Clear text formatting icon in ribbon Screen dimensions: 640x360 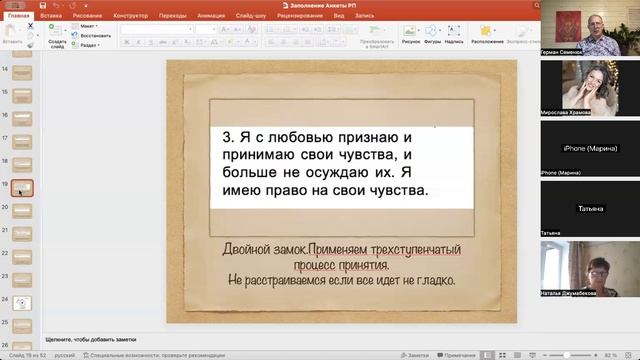[x=251, y=29]
